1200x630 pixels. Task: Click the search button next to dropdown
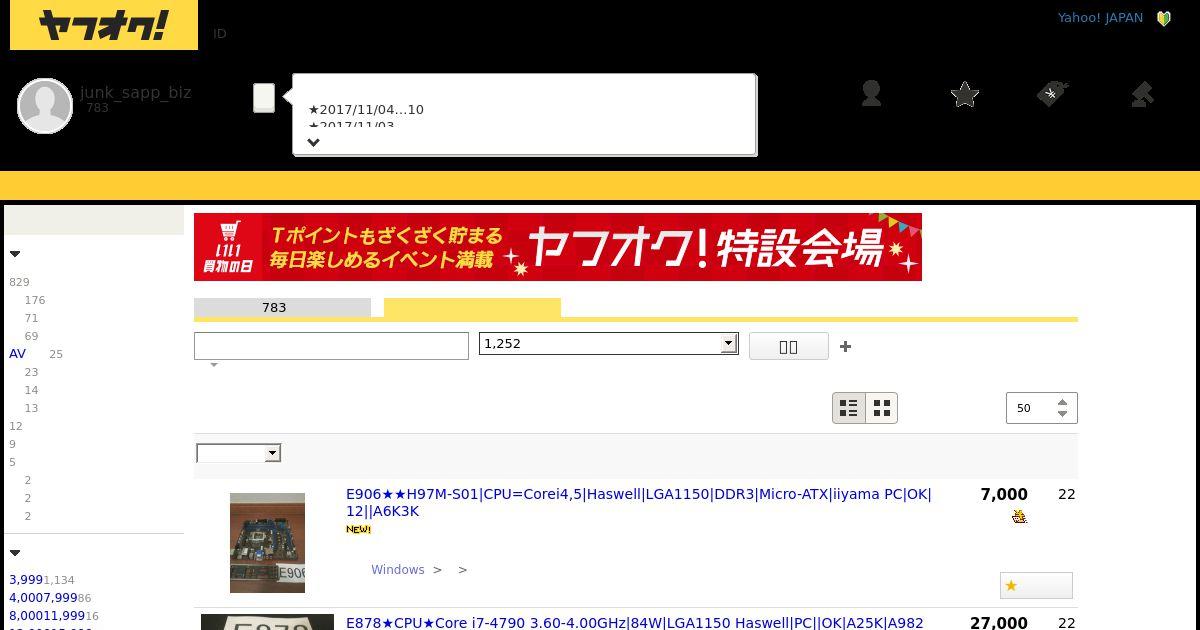coord(789,346)
